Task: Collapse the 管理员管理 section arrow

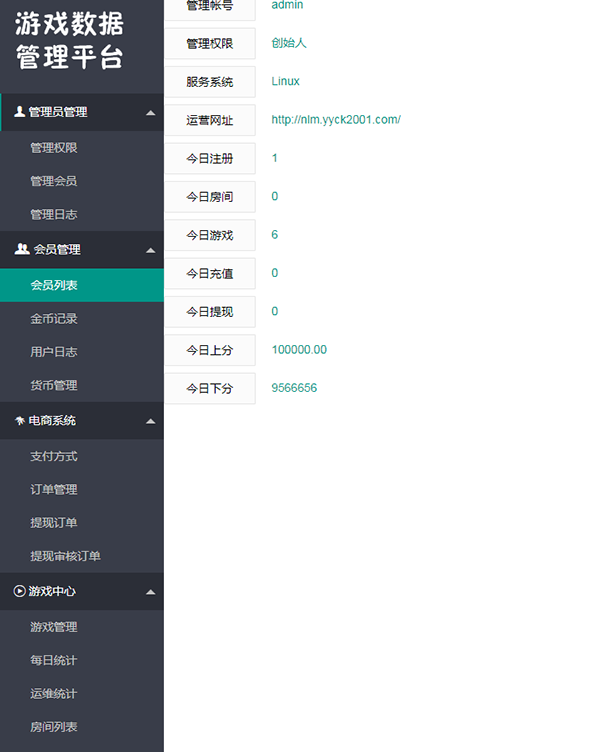Action: coord(151,113)
